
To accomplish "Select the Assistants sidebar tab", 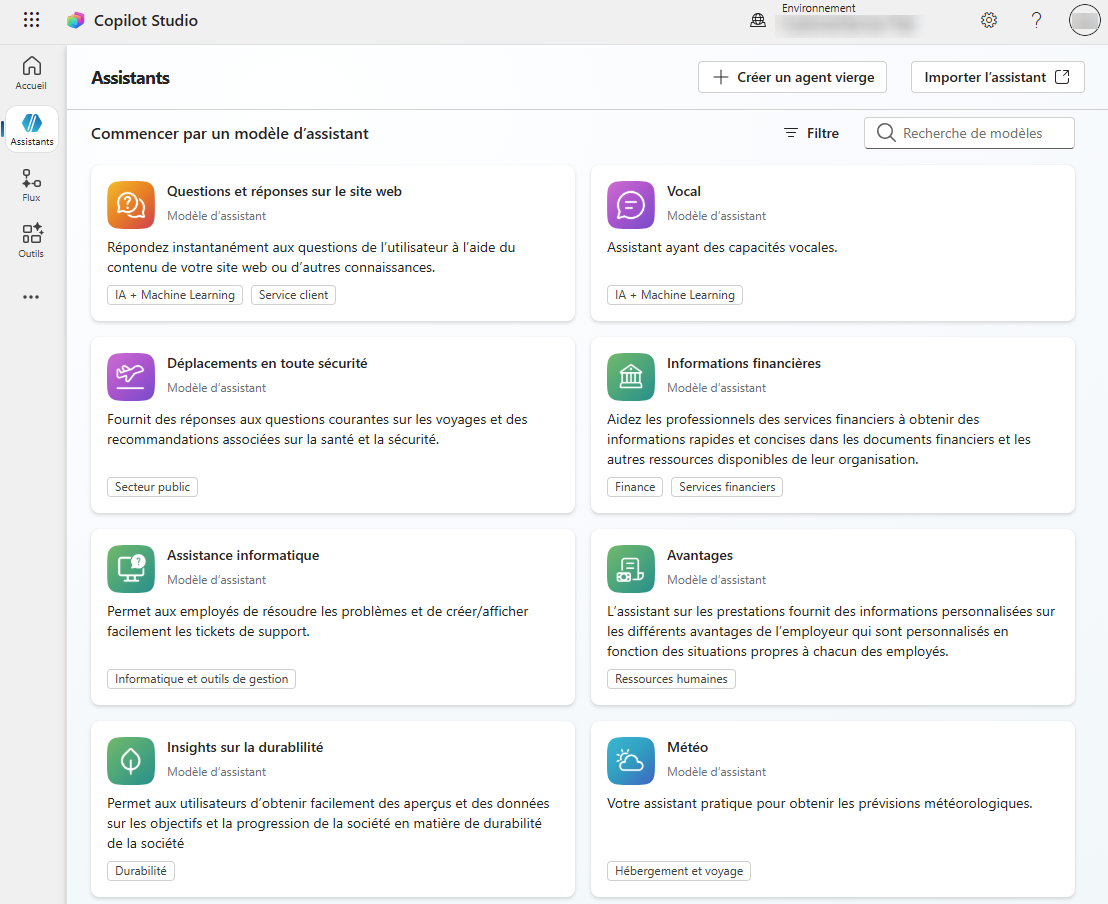I will (31, 129).
